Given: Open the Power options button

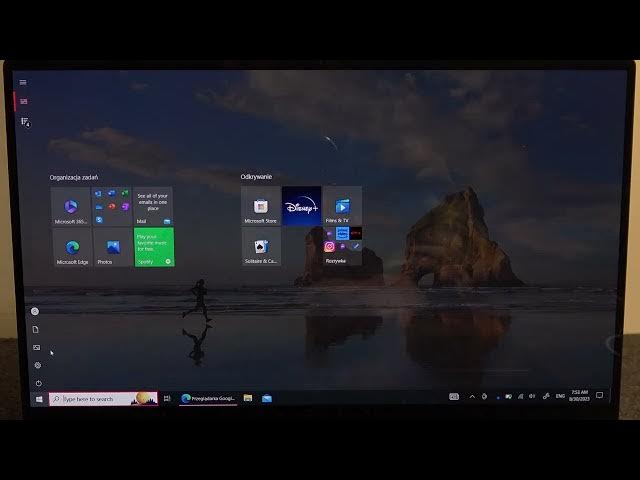Looking at the screenshot, I should tap(38, 383).
